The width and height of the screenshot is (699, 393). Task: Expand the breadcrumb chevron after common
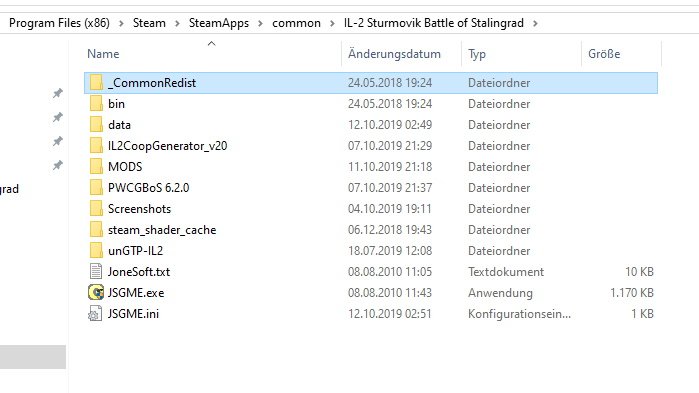coord(332,23)
